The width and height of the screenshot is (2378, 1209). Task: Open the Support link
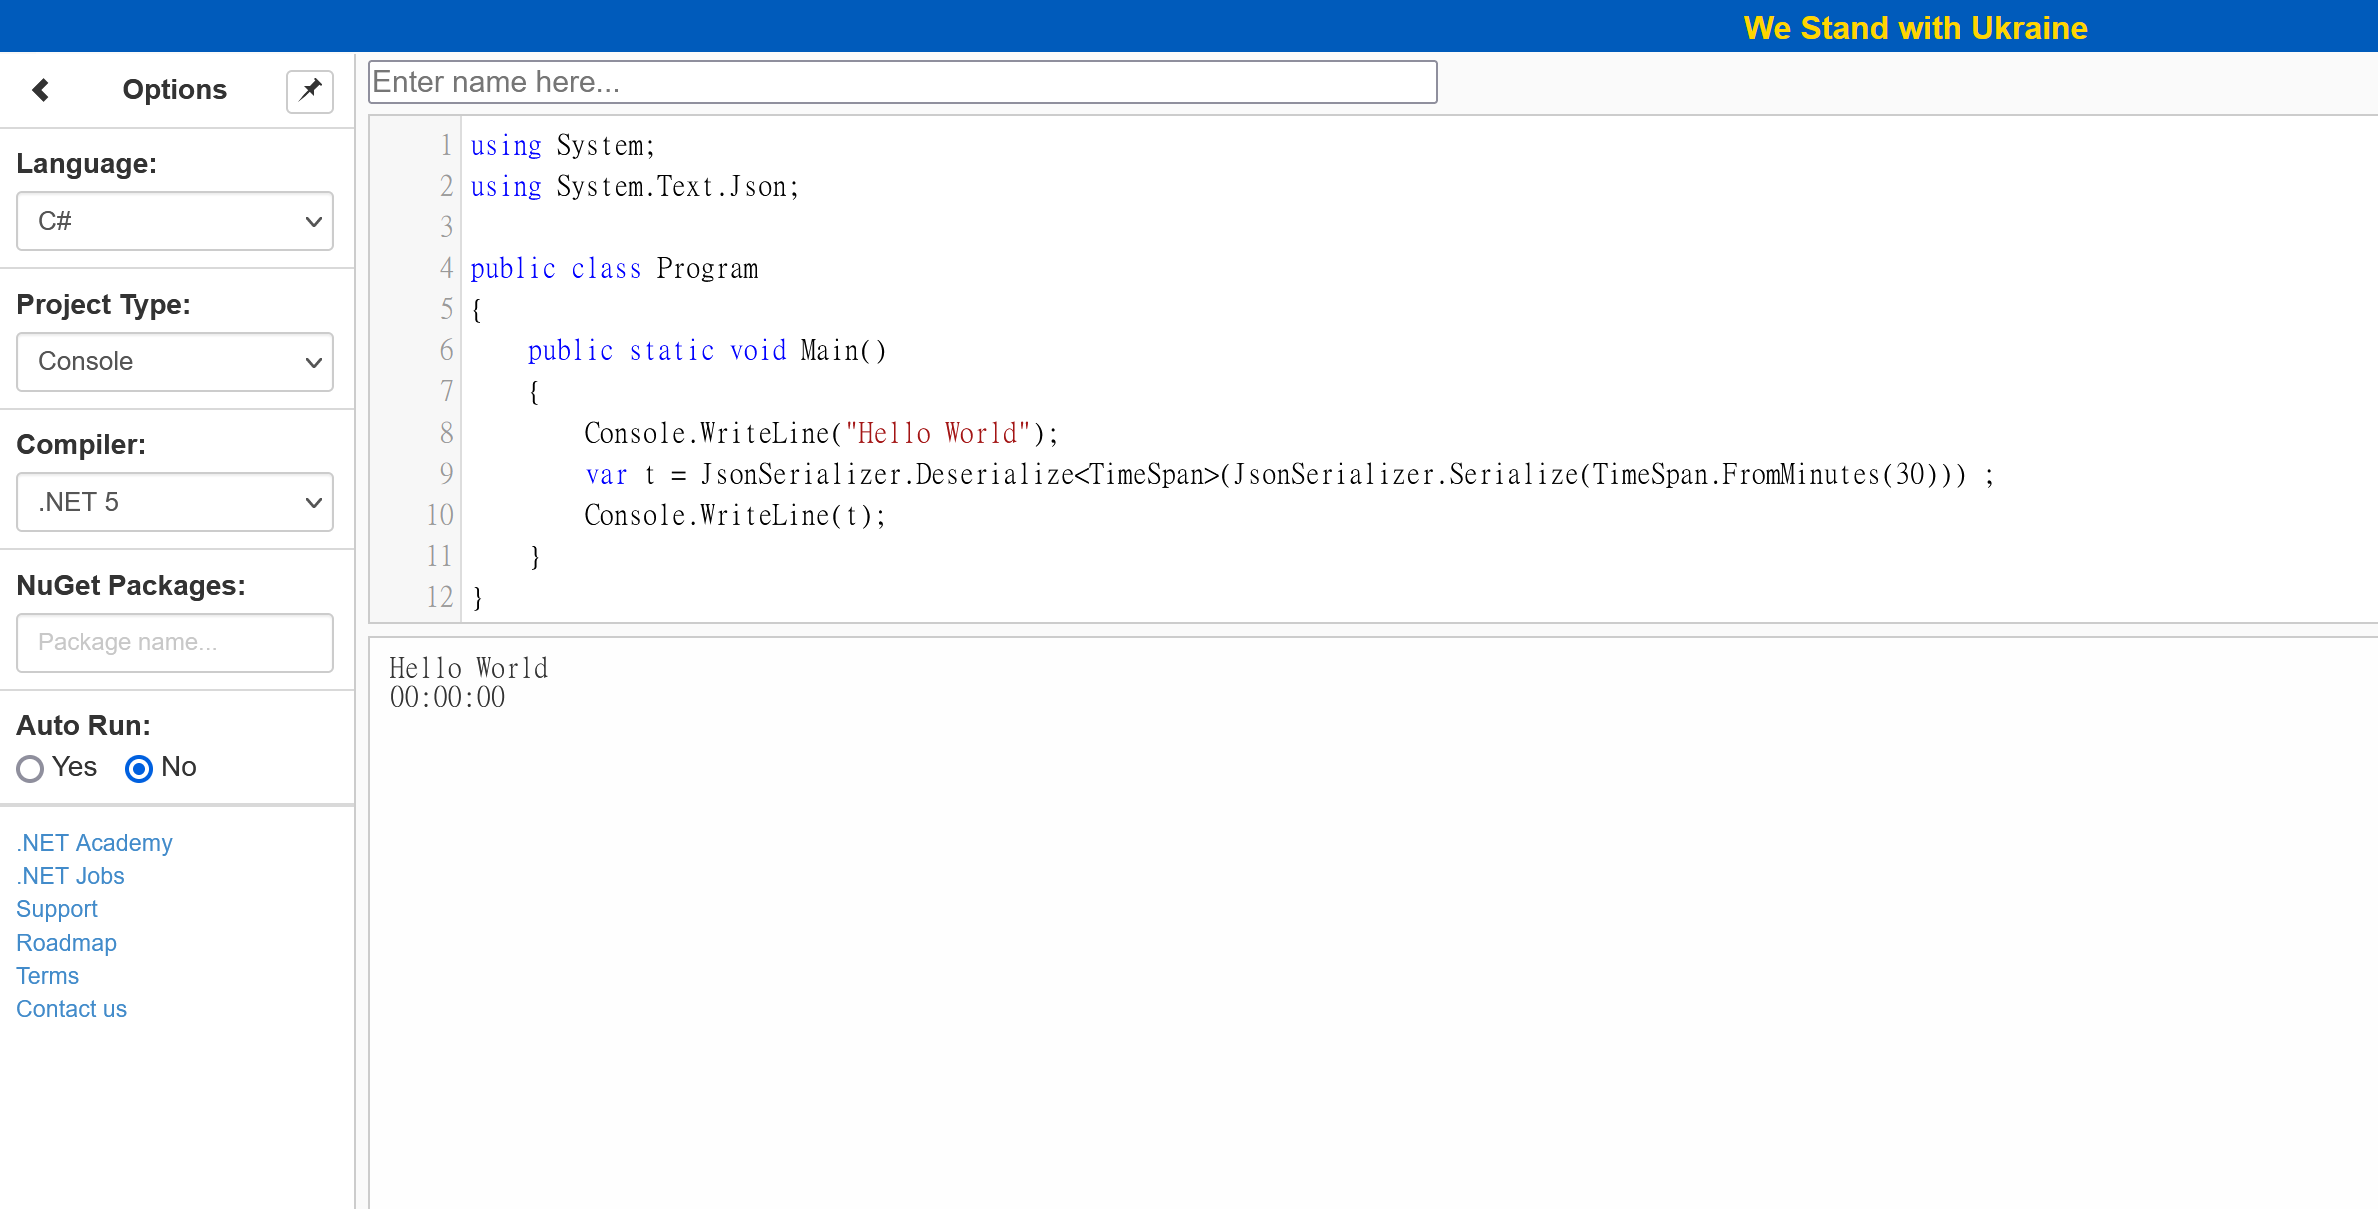pos(57,909)
